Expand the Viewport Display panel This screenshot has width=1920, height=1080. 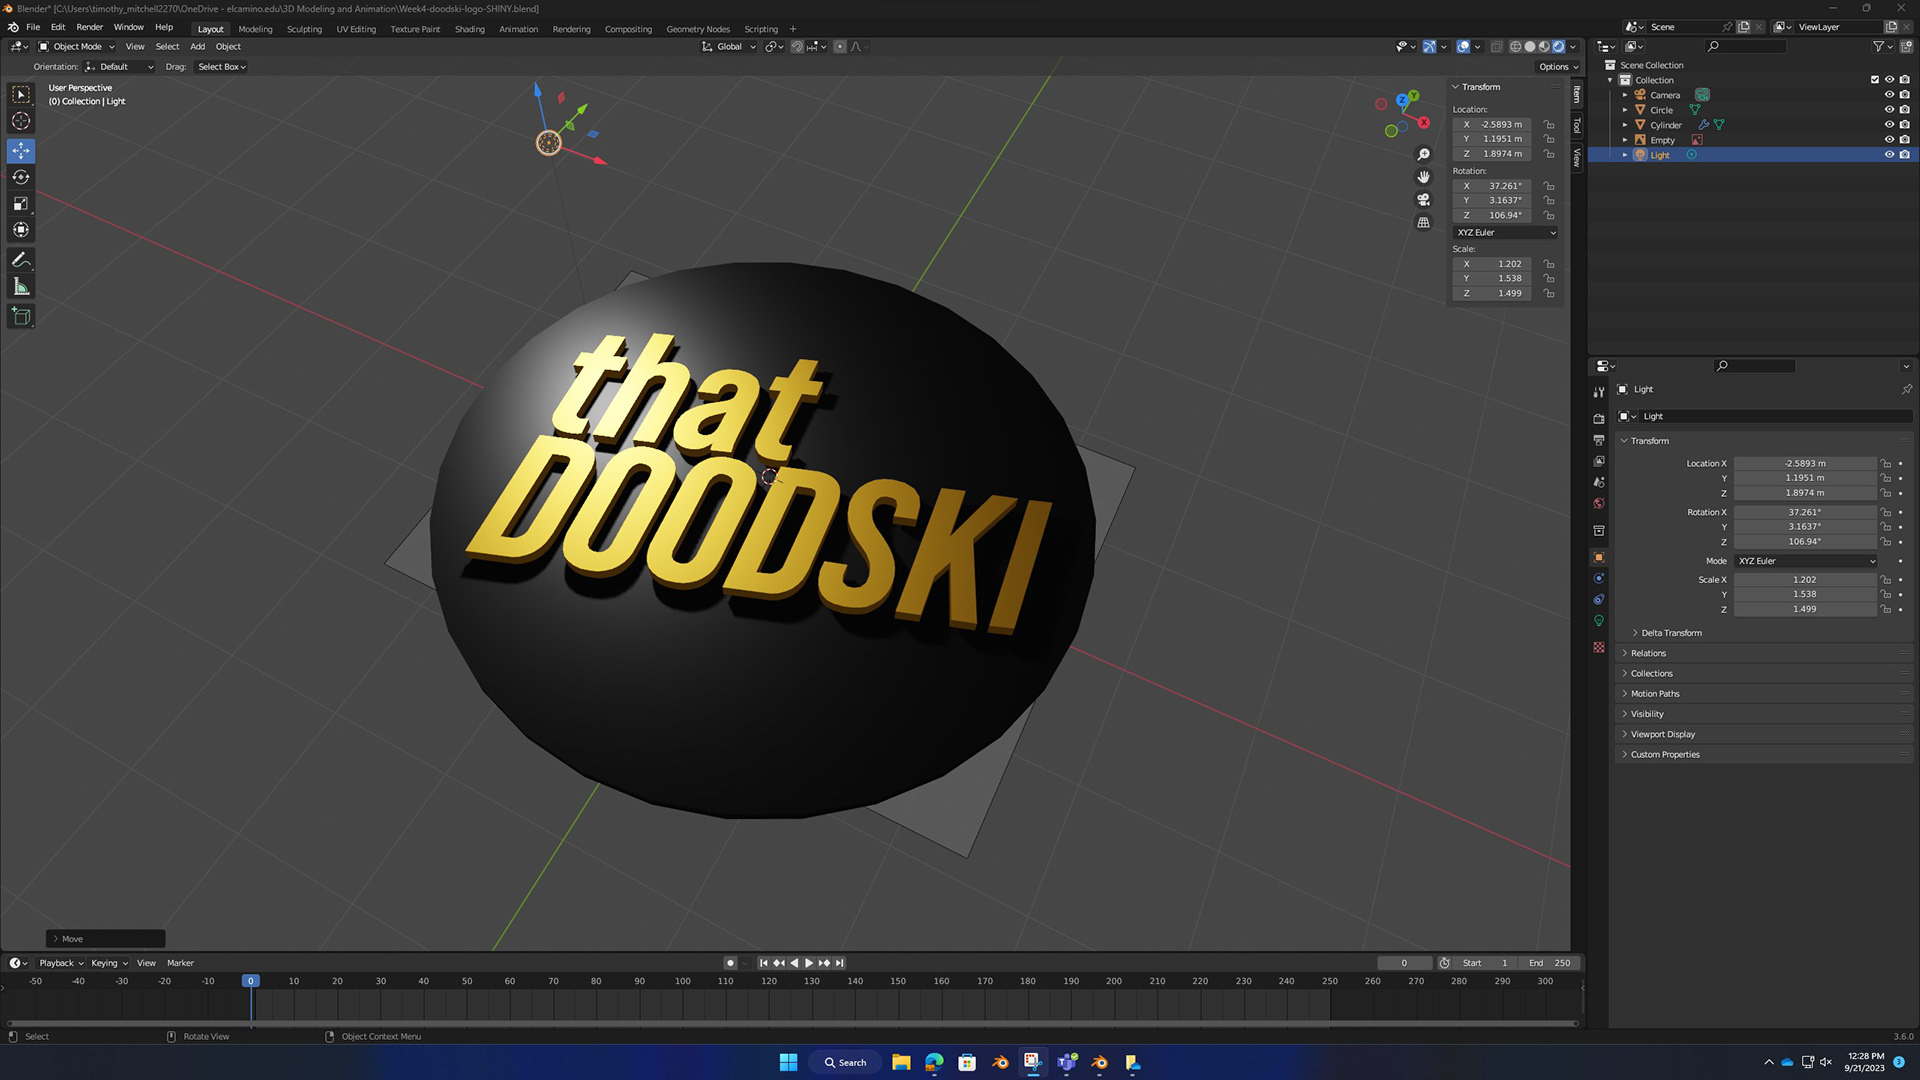click(x=1662, y=734)
